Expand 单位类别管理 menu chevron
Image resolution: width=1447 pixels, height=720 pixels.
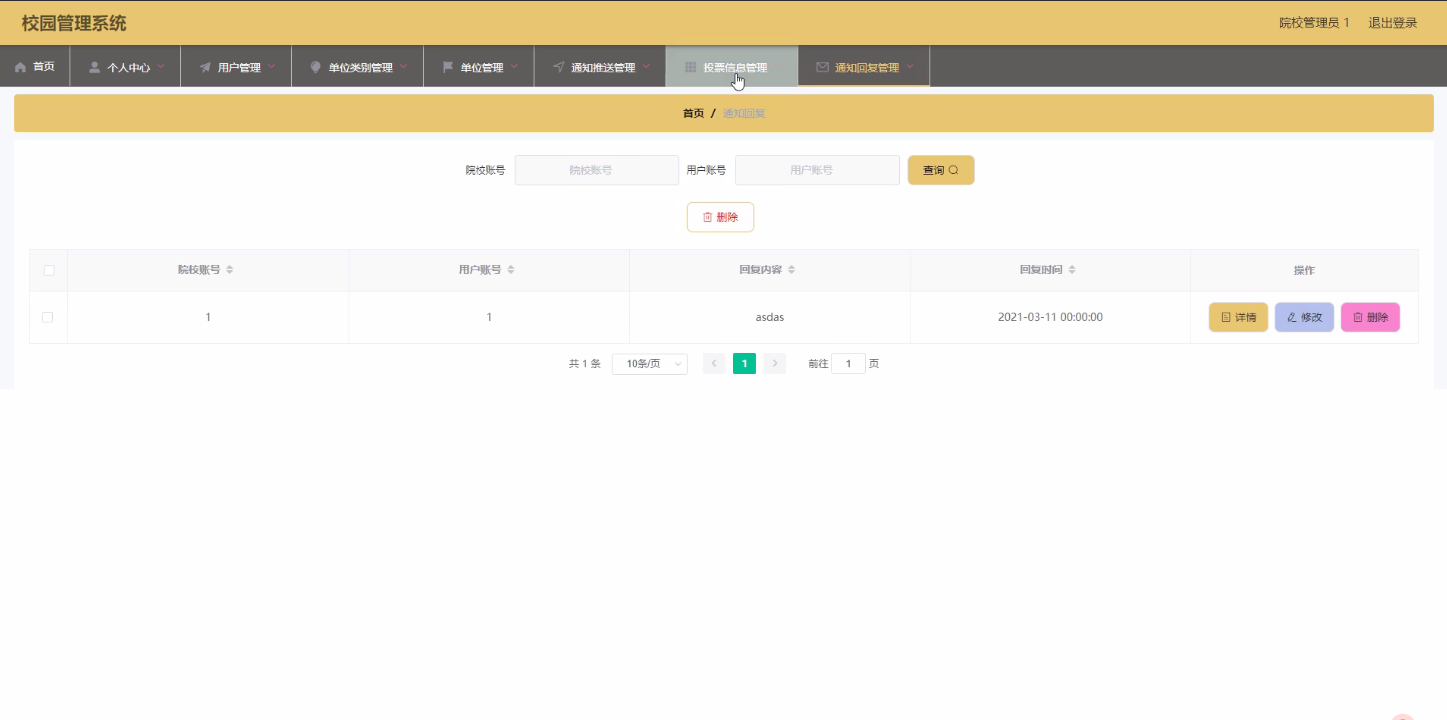click(404, 67)
